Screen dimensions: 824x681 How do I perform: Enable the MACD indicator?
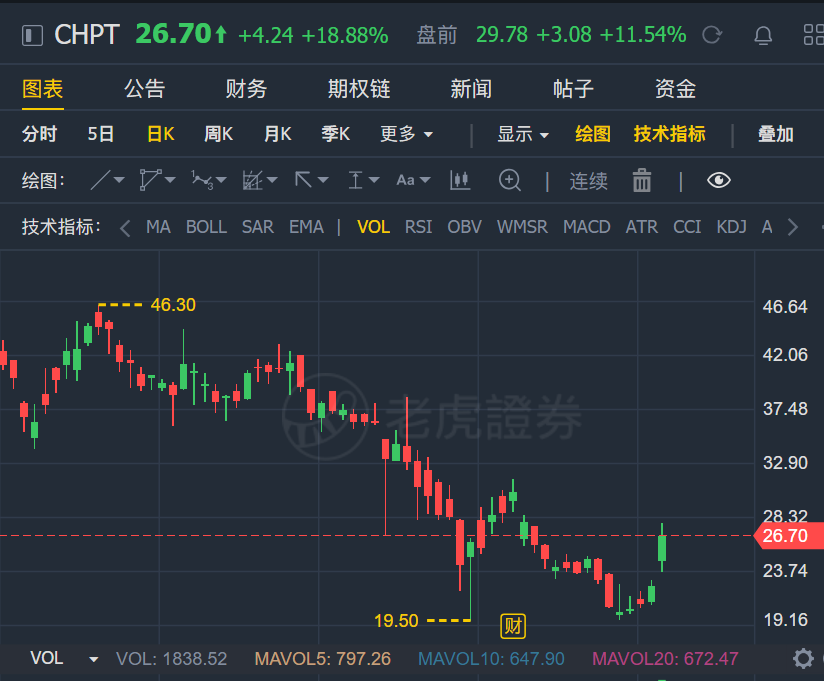click(586, 227)
